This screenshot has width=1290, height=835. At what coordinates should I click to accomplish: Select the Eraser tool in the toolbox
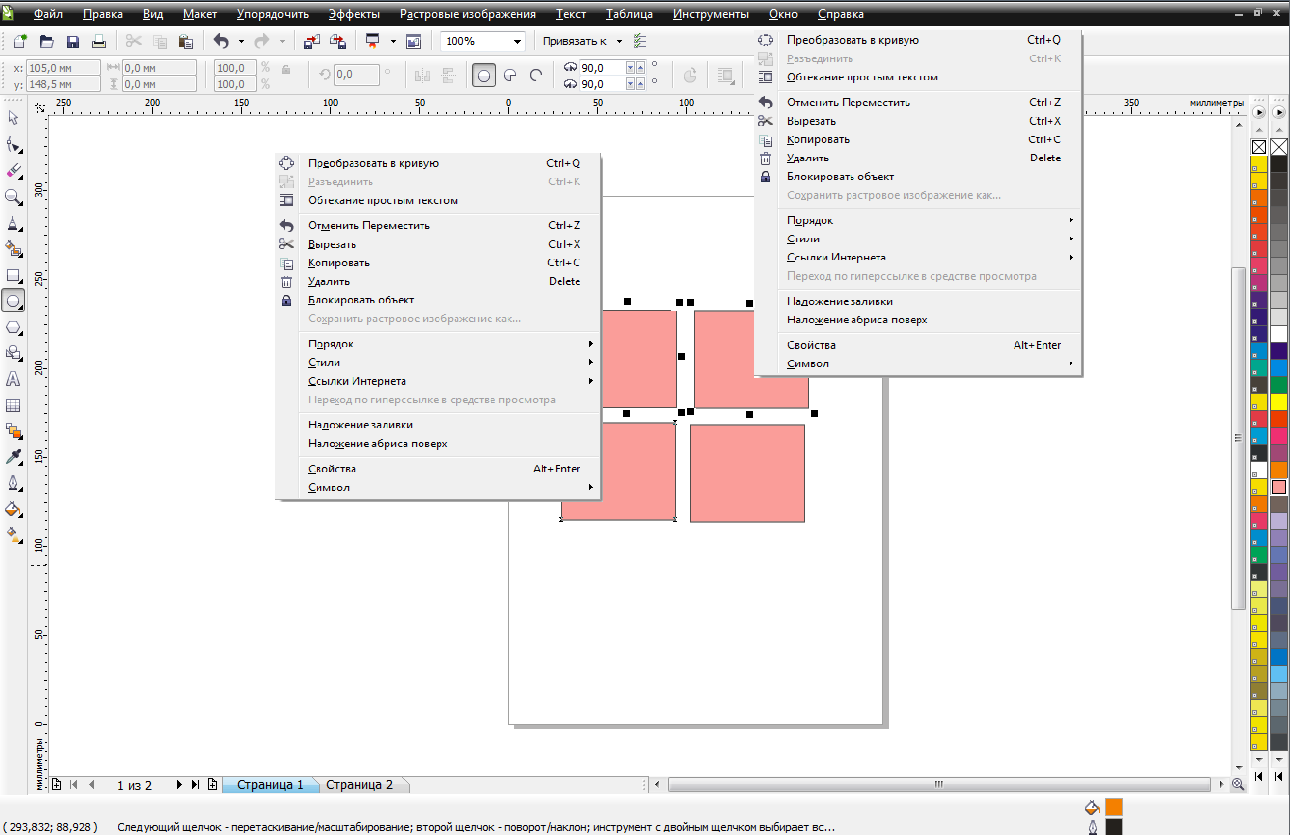pyautogui.click(x=14, y=170)
